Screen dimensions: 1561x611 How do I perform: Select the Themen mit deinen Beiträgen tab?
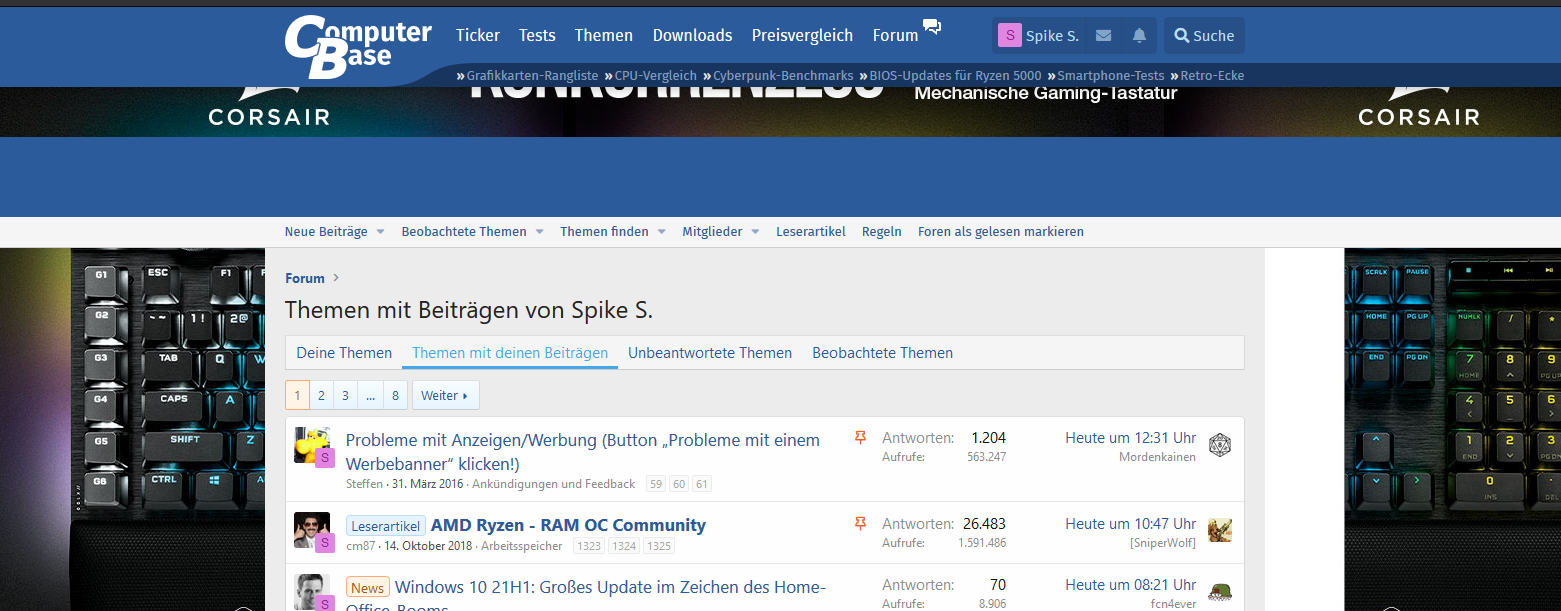coord(510,353)
